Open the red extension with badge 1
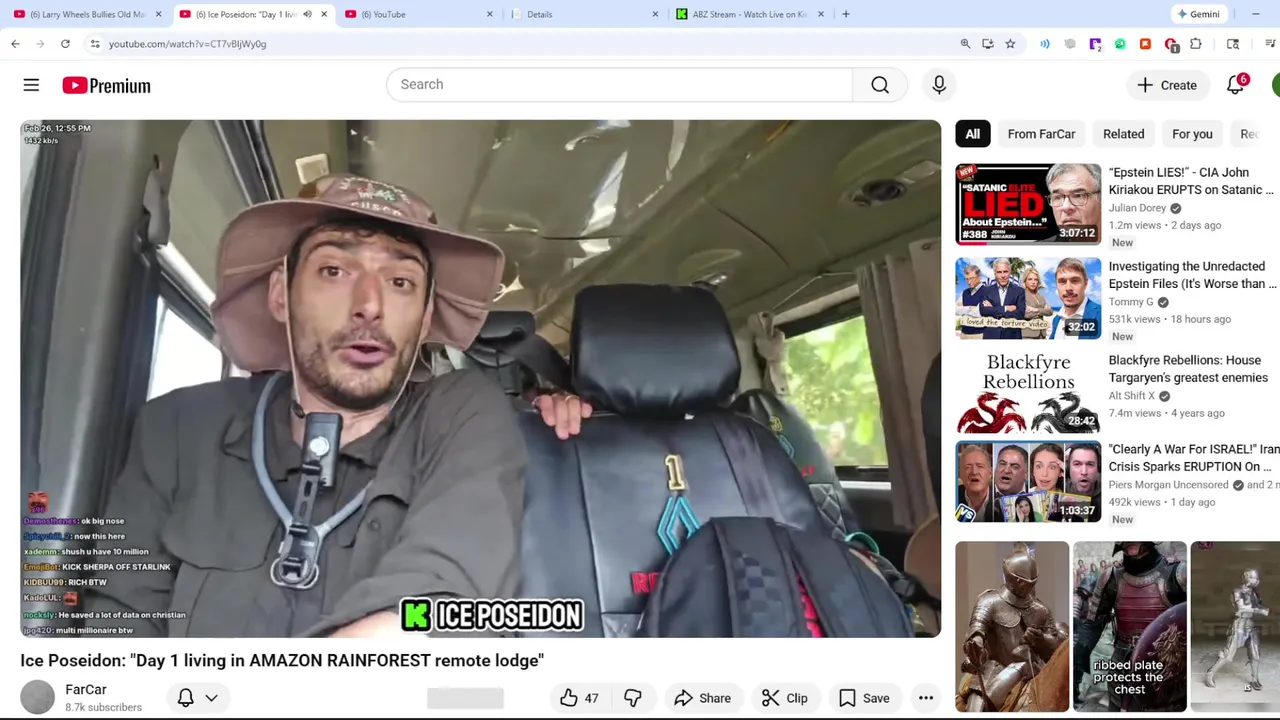The width and height of the screenshot is (1280, 720). pos(1171,44)
